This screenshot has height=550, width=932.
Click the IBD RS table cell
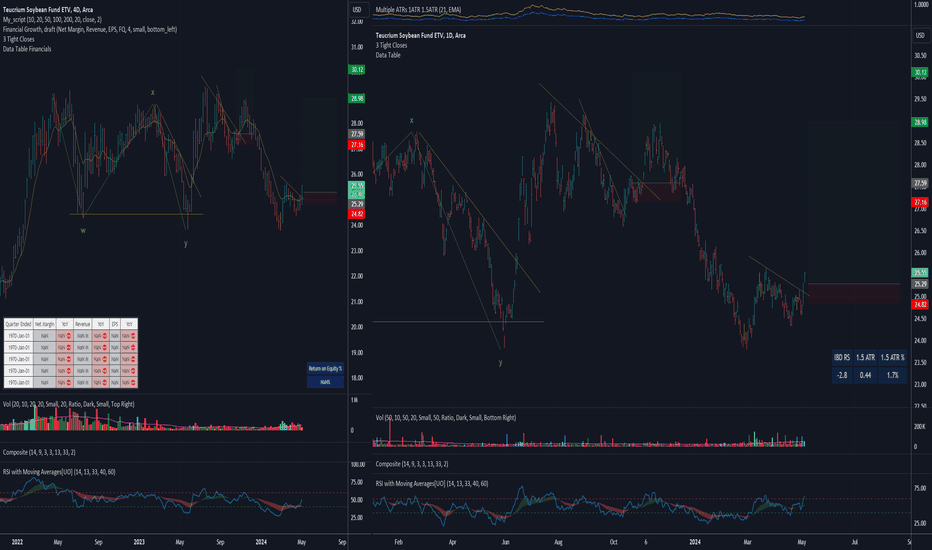click(x=842, y=357)
